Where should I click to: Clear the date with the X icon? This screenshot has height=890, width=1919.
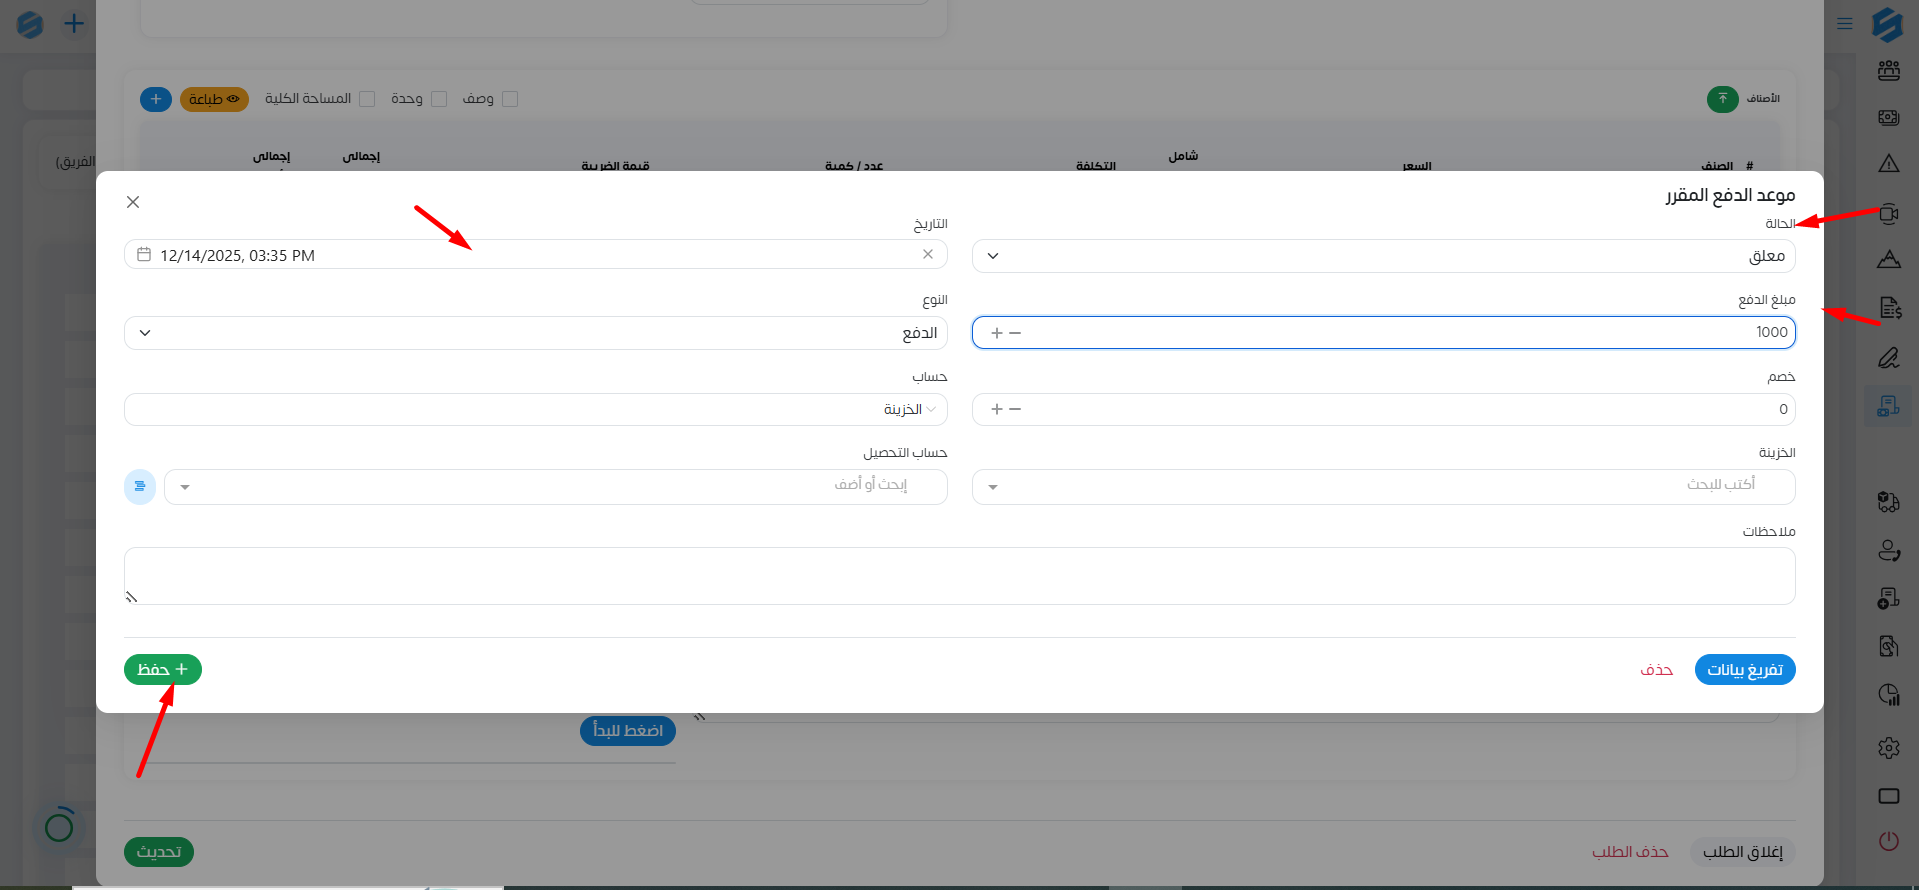tap(928, 254)
